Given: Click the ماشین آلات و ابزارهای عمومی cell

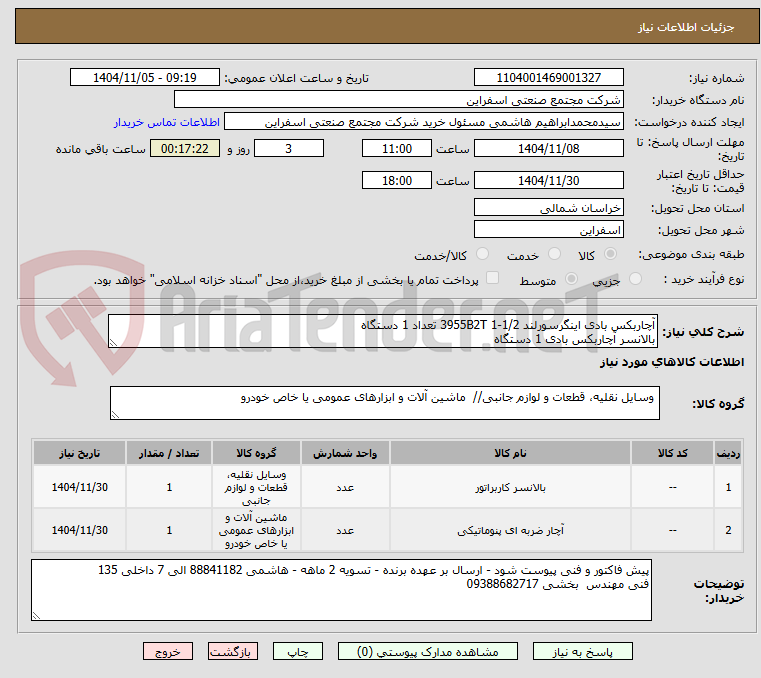Looking at the screenshot, I should click(x=256, y=530).
